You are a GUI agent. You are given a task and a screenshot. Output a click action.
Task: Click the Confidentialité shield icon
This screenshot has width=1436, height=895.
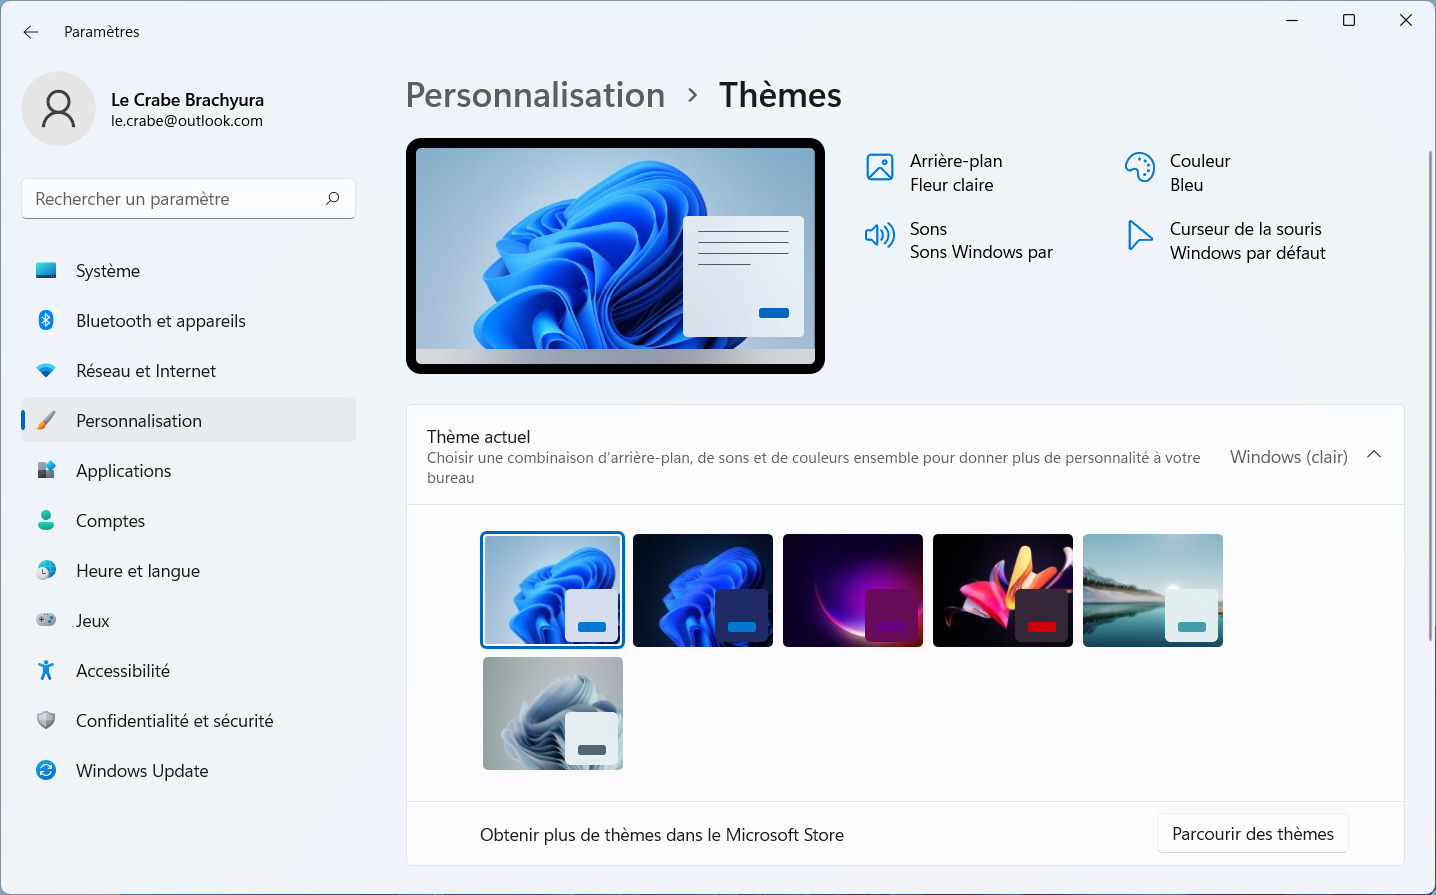(46, 720)
